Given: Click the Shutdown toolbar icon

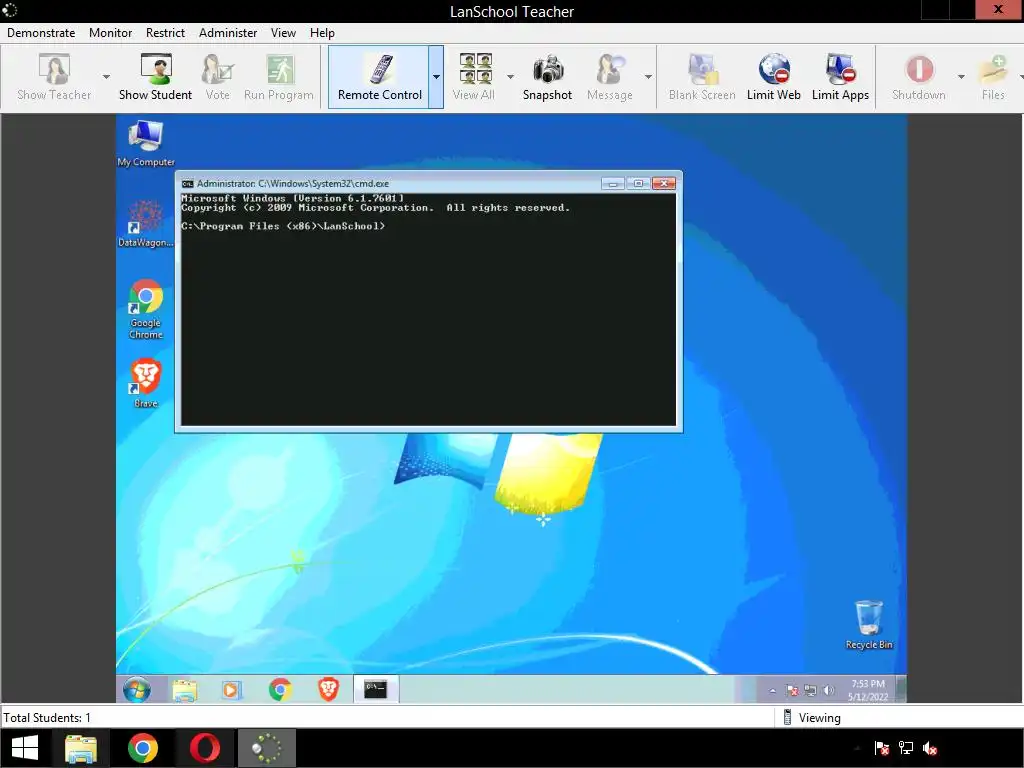Looking at the screenshot, I should (x=919, y=77).
